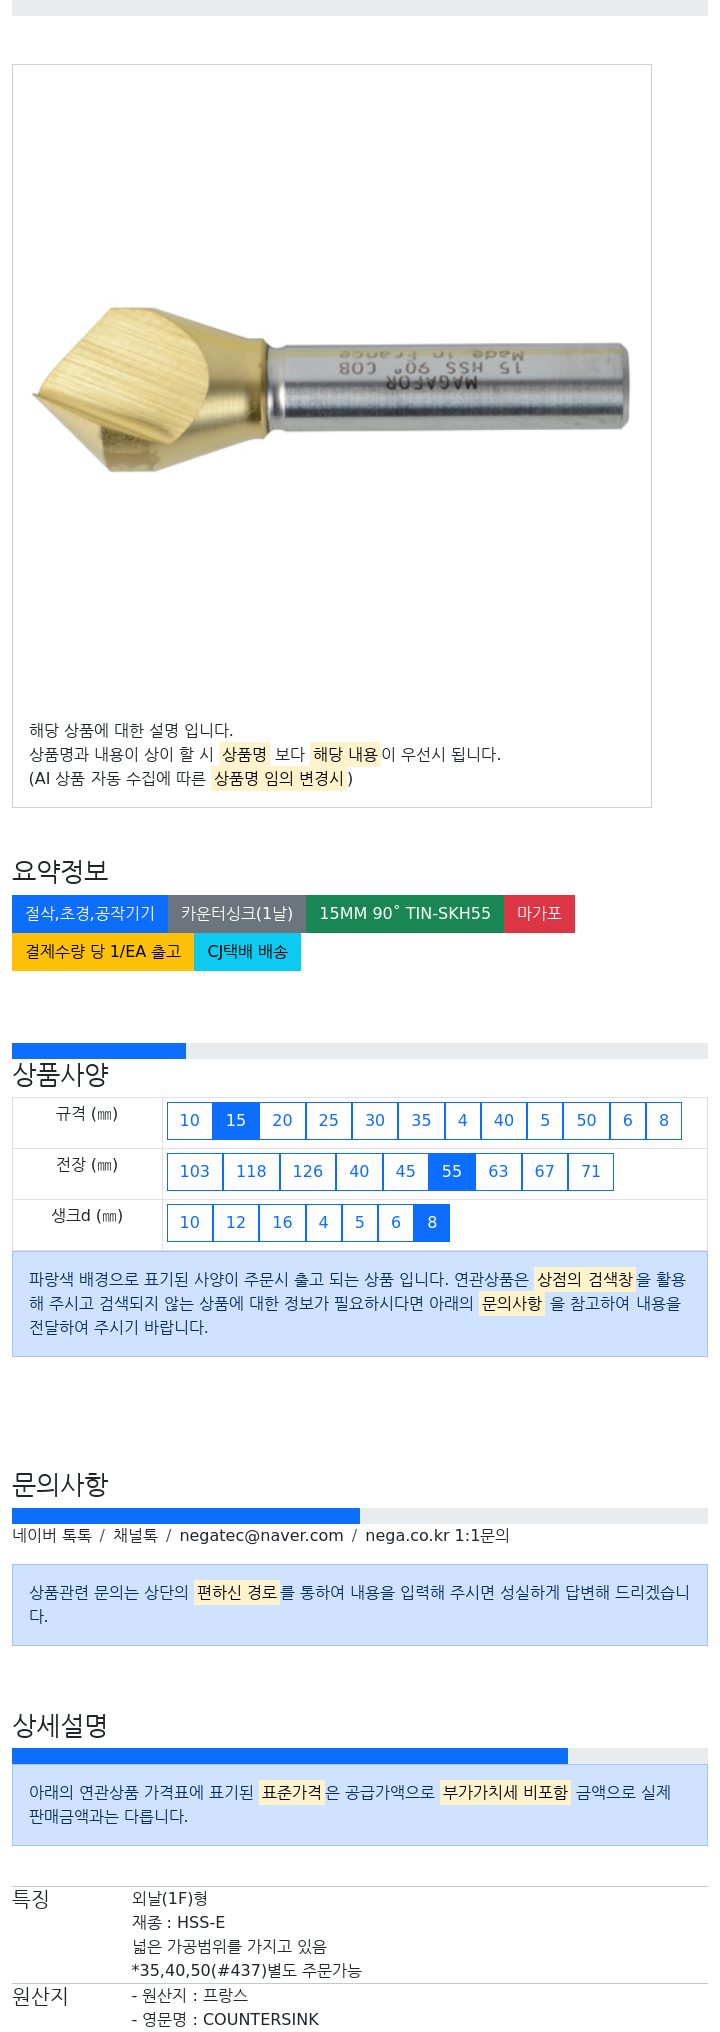Click the 15MM 90° TIN-SKH55 tag
The height and width of the screenshot is (2032, 720).
(405, 914)
